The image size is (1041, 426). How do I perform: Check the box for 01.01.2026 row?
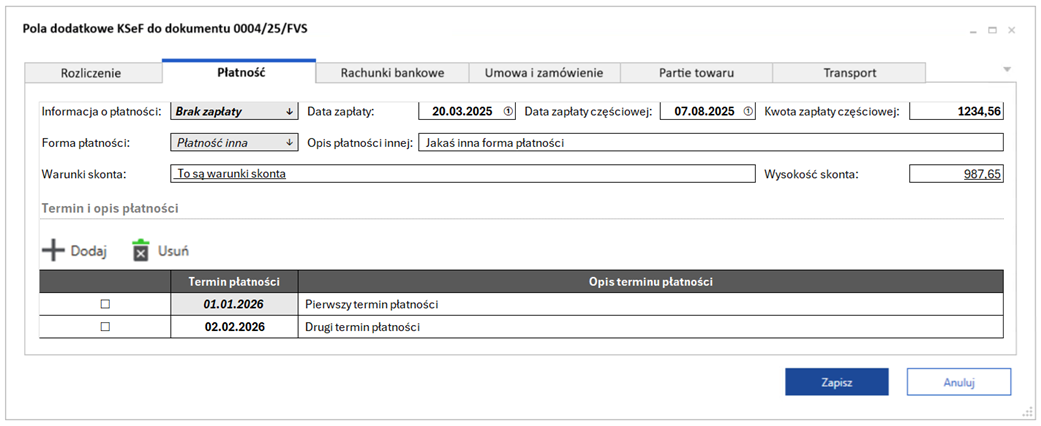pyautogui.click(x=105, y=304)
